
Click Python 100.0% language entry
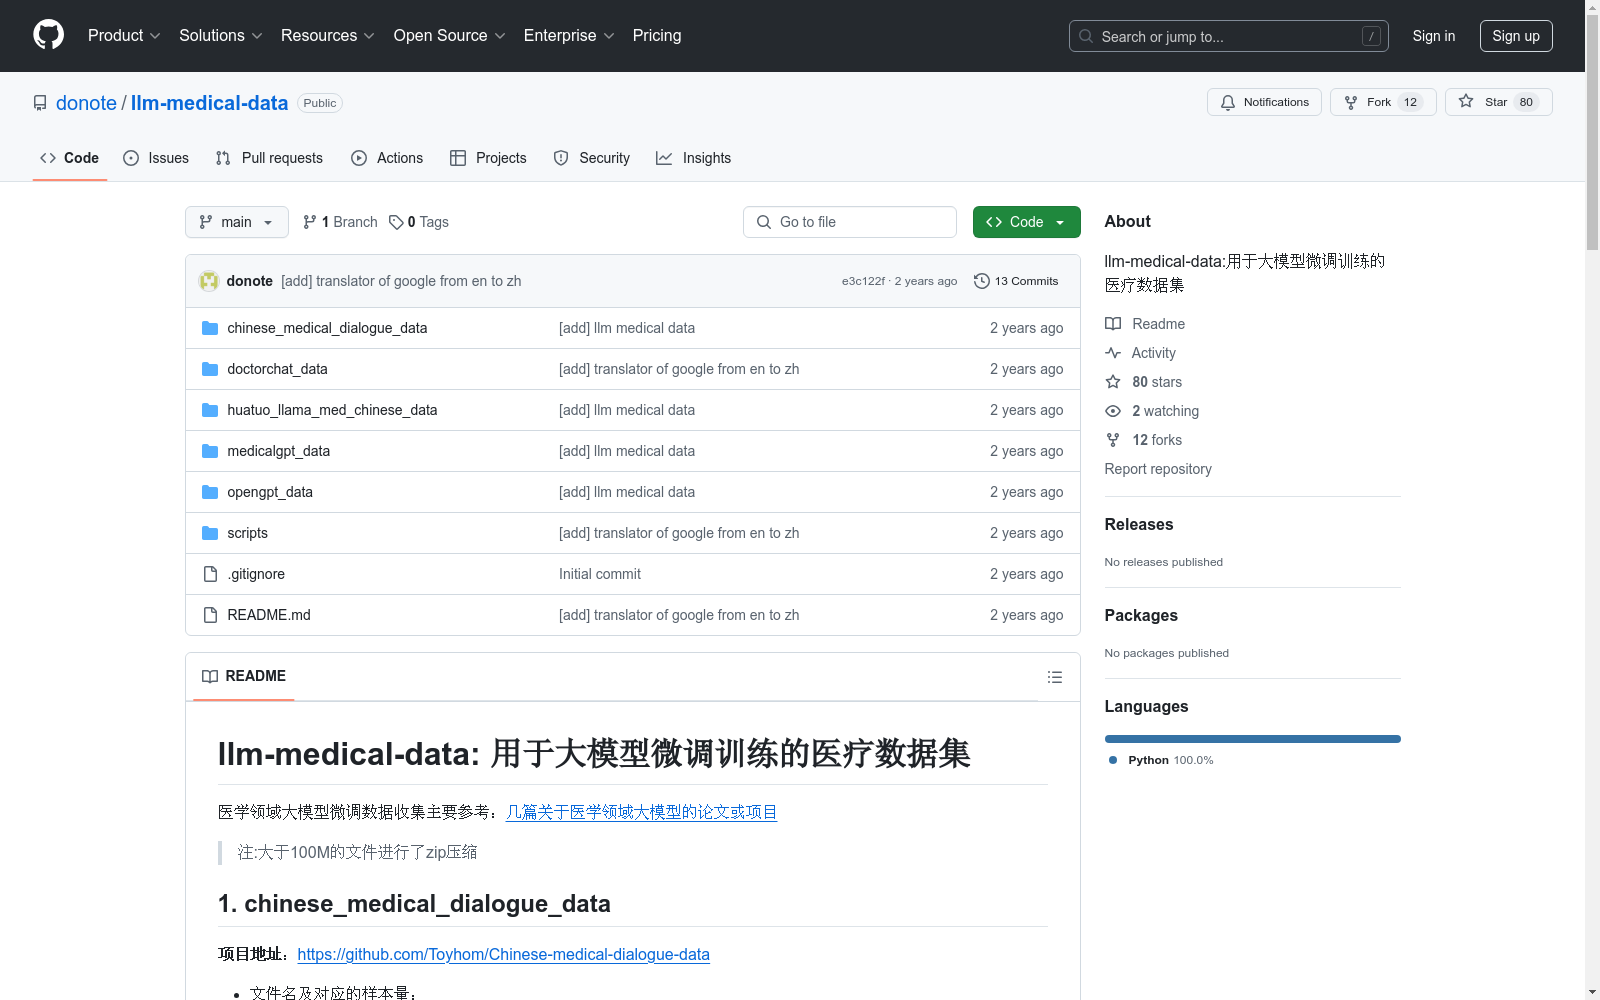1161,760
